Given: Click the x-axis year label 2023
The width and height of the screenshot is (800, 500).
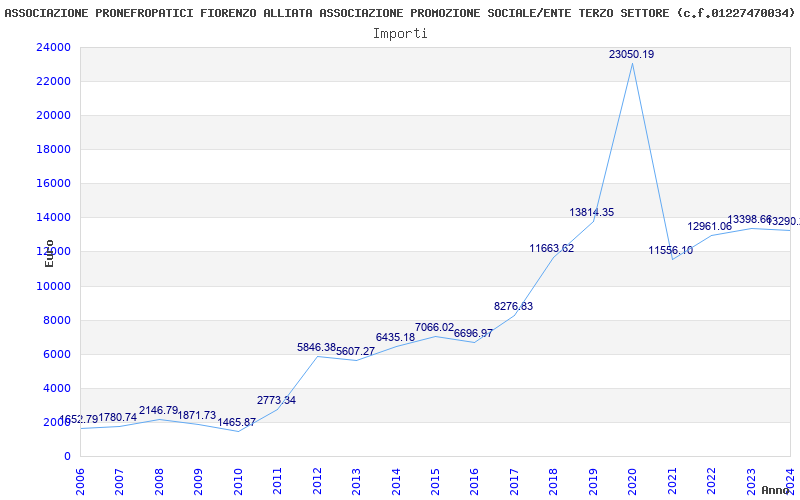Looking at the screenshot, I should 751,482.
